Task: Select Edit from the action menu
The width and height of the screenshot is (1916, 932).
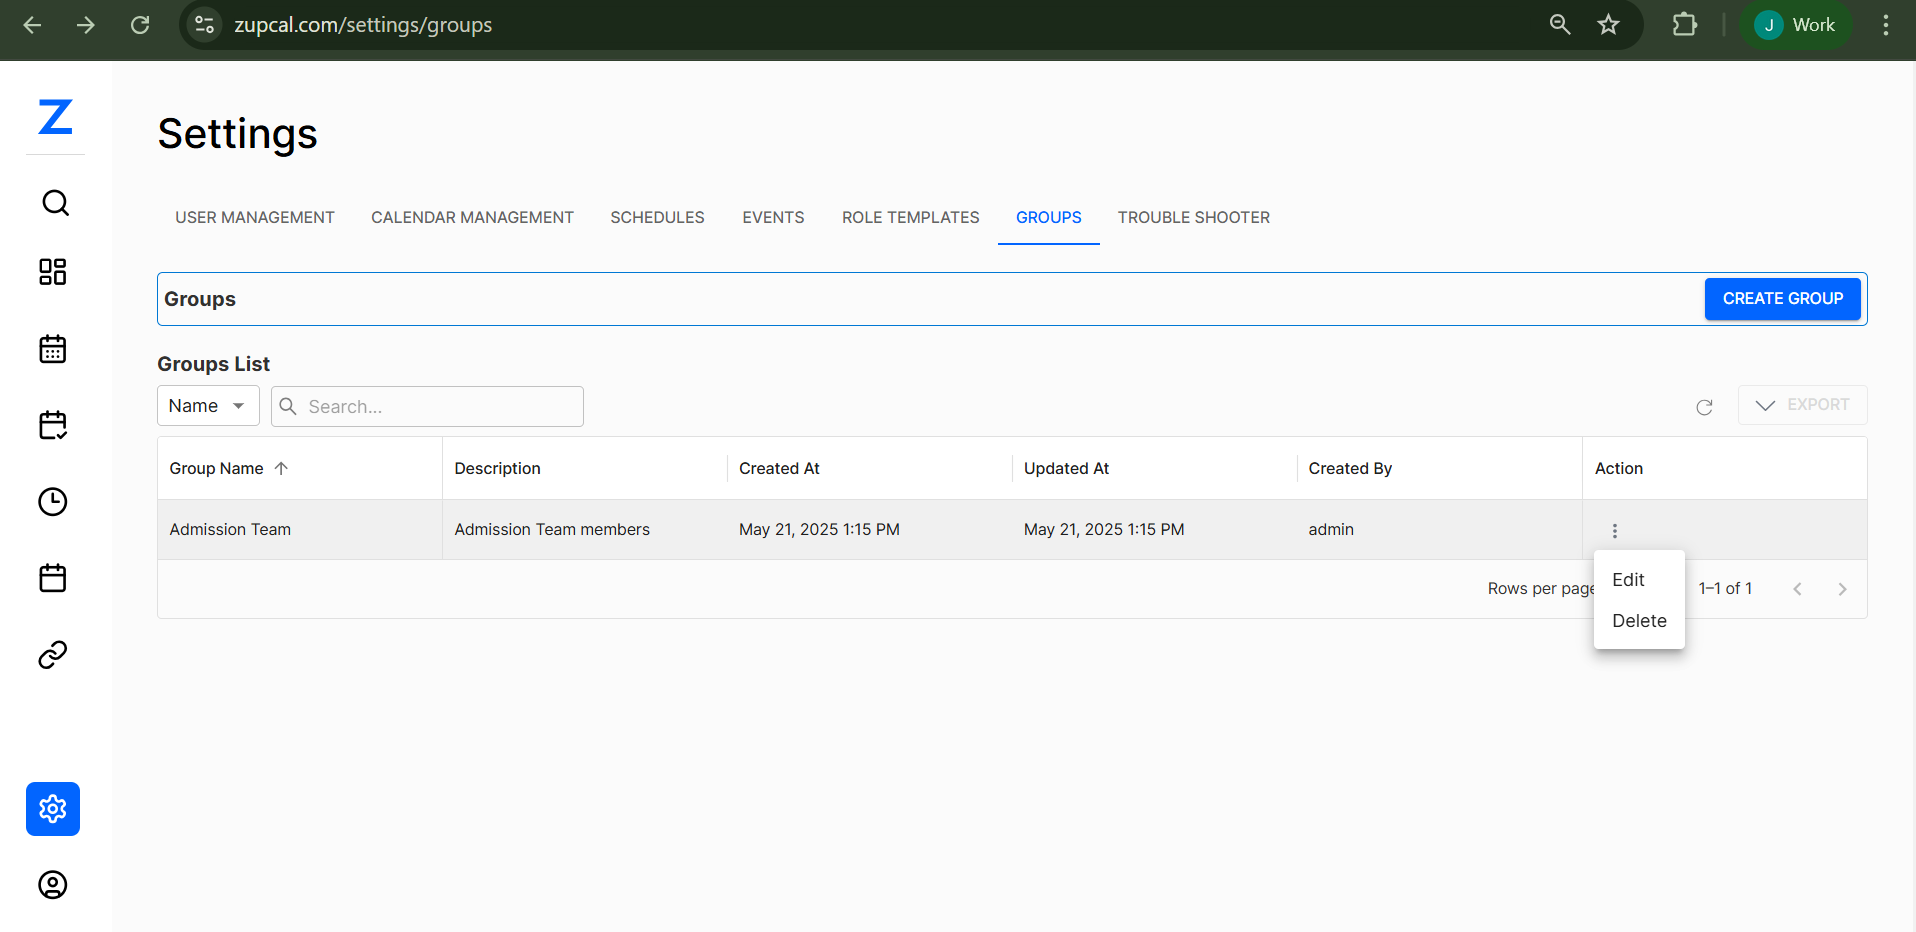Action: (x=1627, y=579)
